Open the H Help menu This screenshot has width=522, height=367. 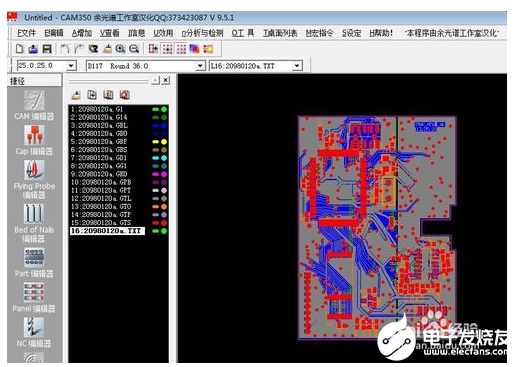(381, 33)
